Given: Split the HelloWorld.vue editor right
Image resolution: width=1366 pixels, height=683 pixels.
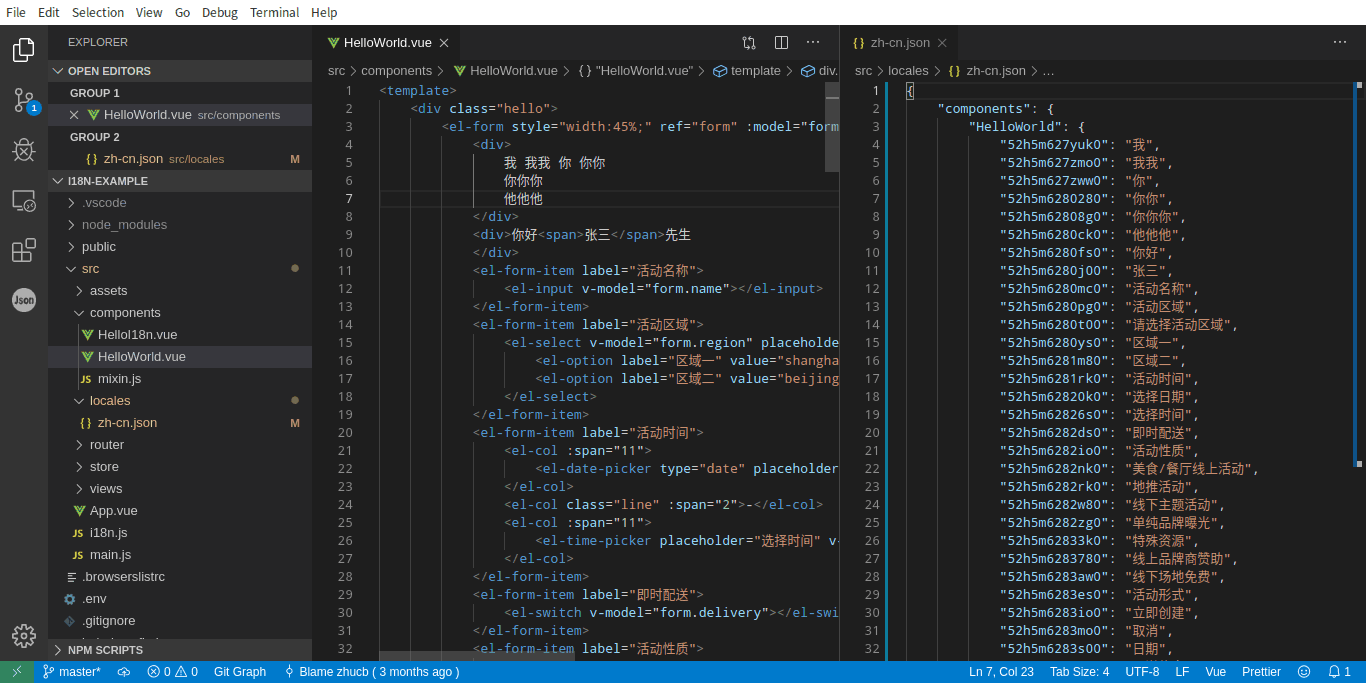Looking at the screenshot, I should [781, 43].
